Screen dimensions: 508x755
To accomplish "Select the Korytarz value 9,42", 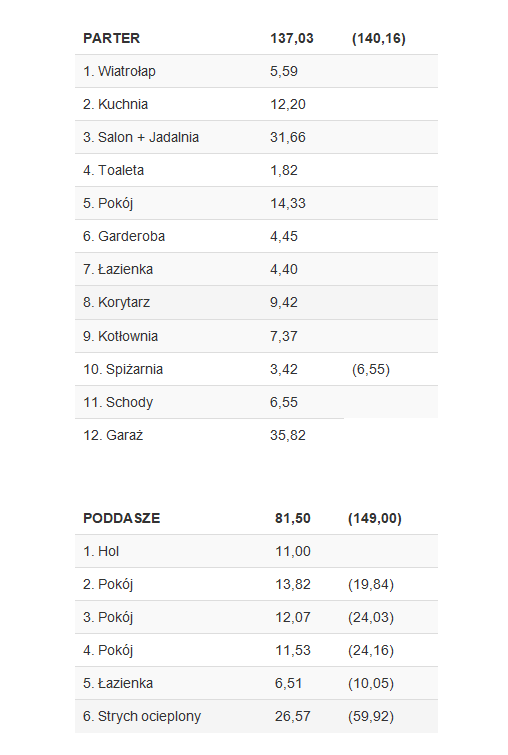I will coord(284,302).
